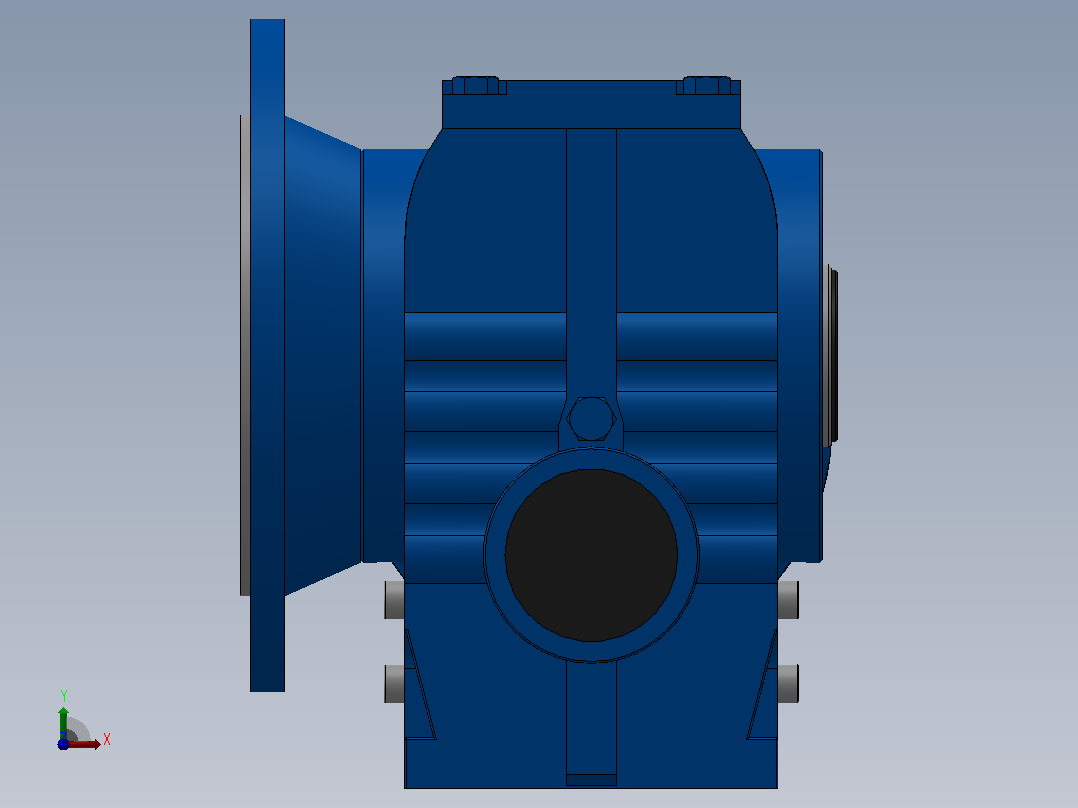1078x808 pixels.
Task: Pick the top-right bolt head on the cover
Action: tap(707, 85)
